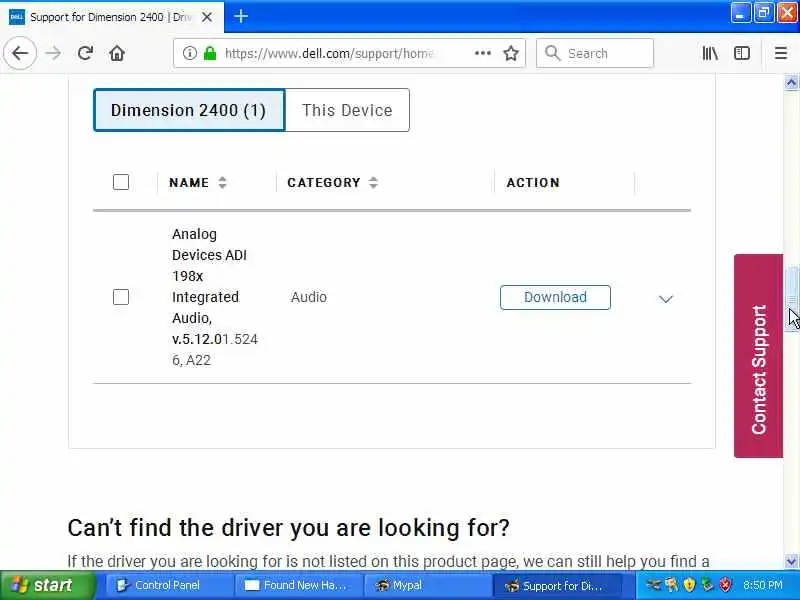Open page actions three-dot menu
The height and width of the screenshot is (600, 800).
point(482,53)
